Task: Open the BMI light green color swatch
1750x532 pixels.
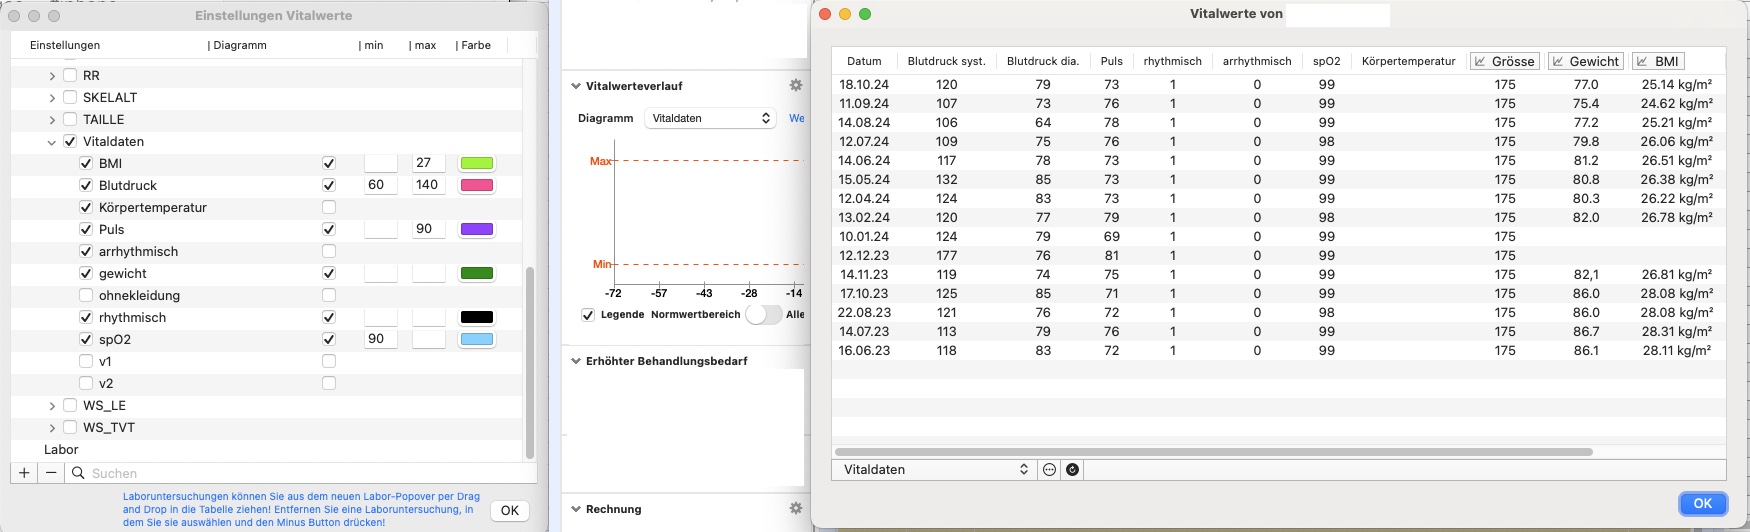Action: 477,163
